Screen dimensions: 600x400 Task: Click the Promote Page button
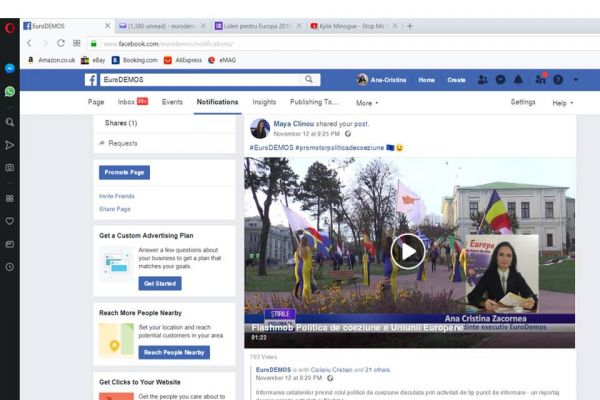tap(124, 173)
